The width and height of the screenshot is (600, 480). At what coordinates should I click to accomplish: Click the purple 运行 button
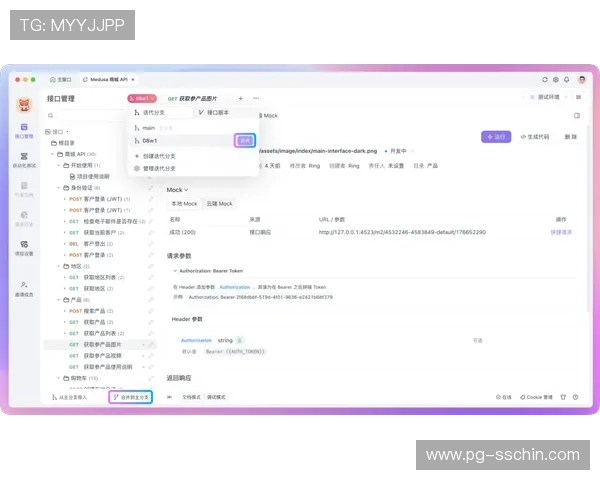pos(494,135)
